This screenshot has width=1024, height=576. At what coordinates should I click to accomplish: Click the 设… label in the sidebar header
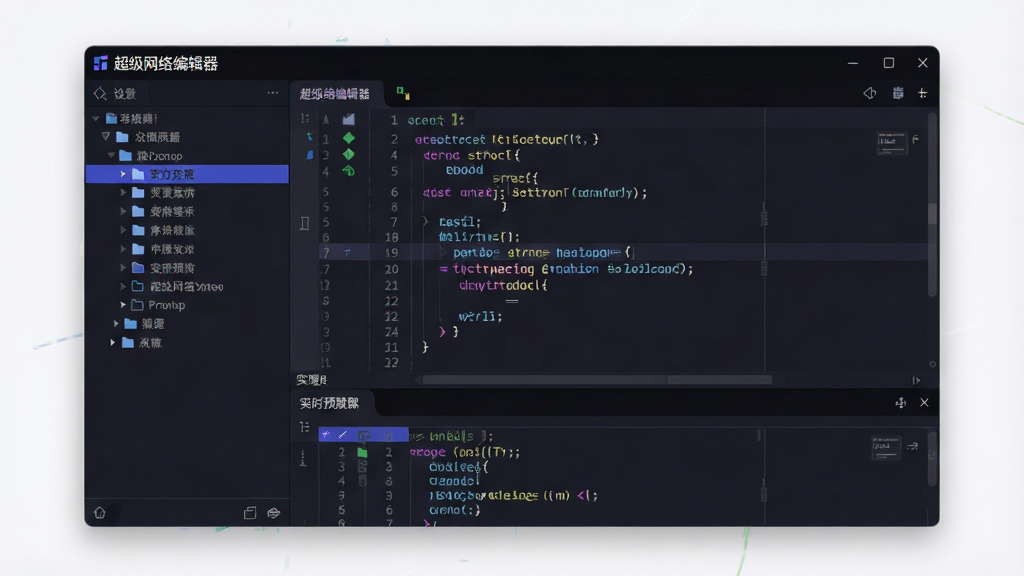[x=125, y=94]
